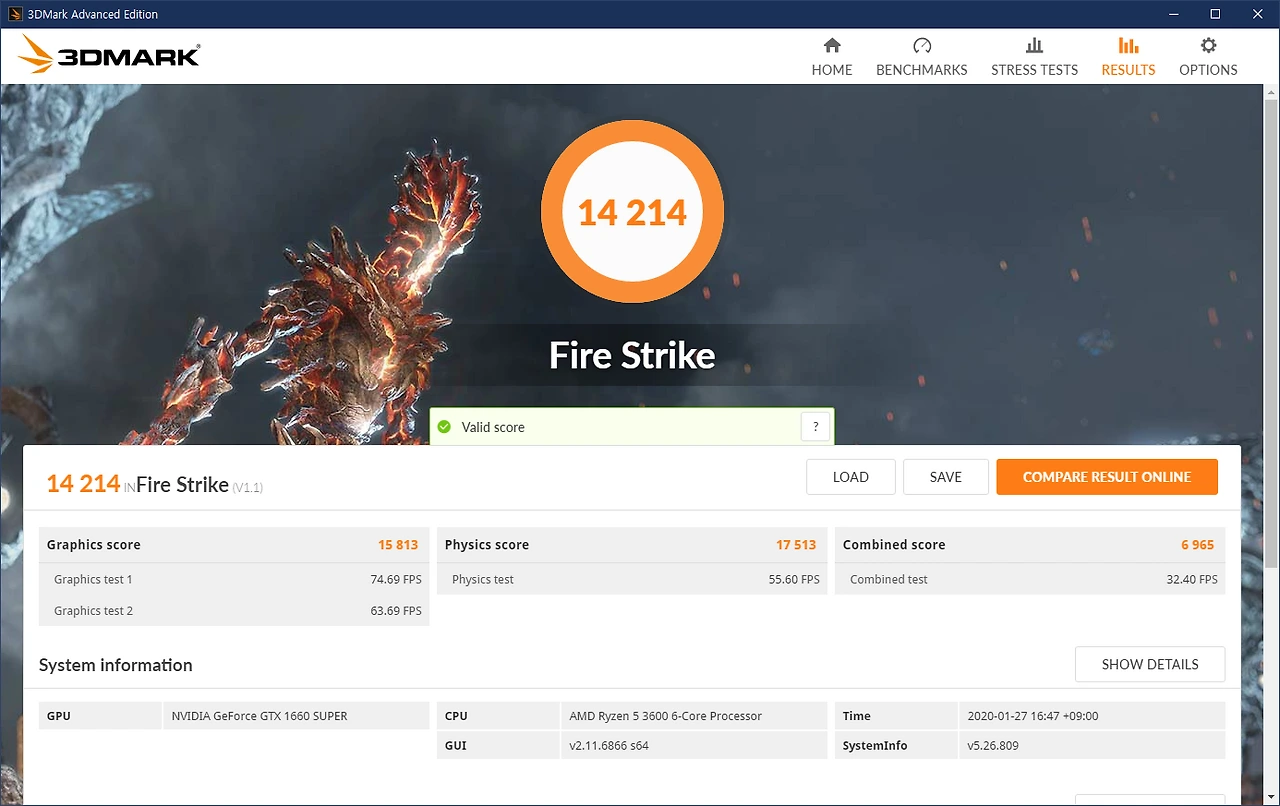The image size is (1280, 806).
Task: Click Graphics test 1 74.69 FPS value
Action: coord(396,579)
